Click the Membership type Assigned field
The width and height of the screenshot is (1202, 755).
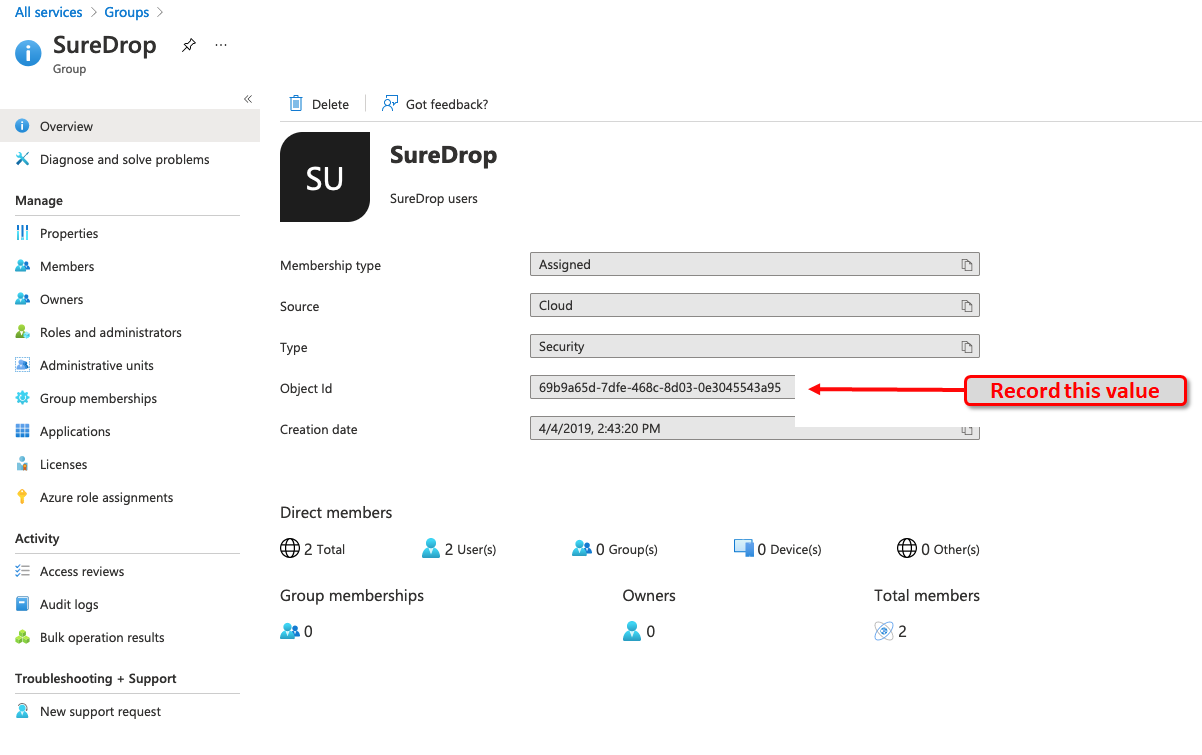point(755,265)
